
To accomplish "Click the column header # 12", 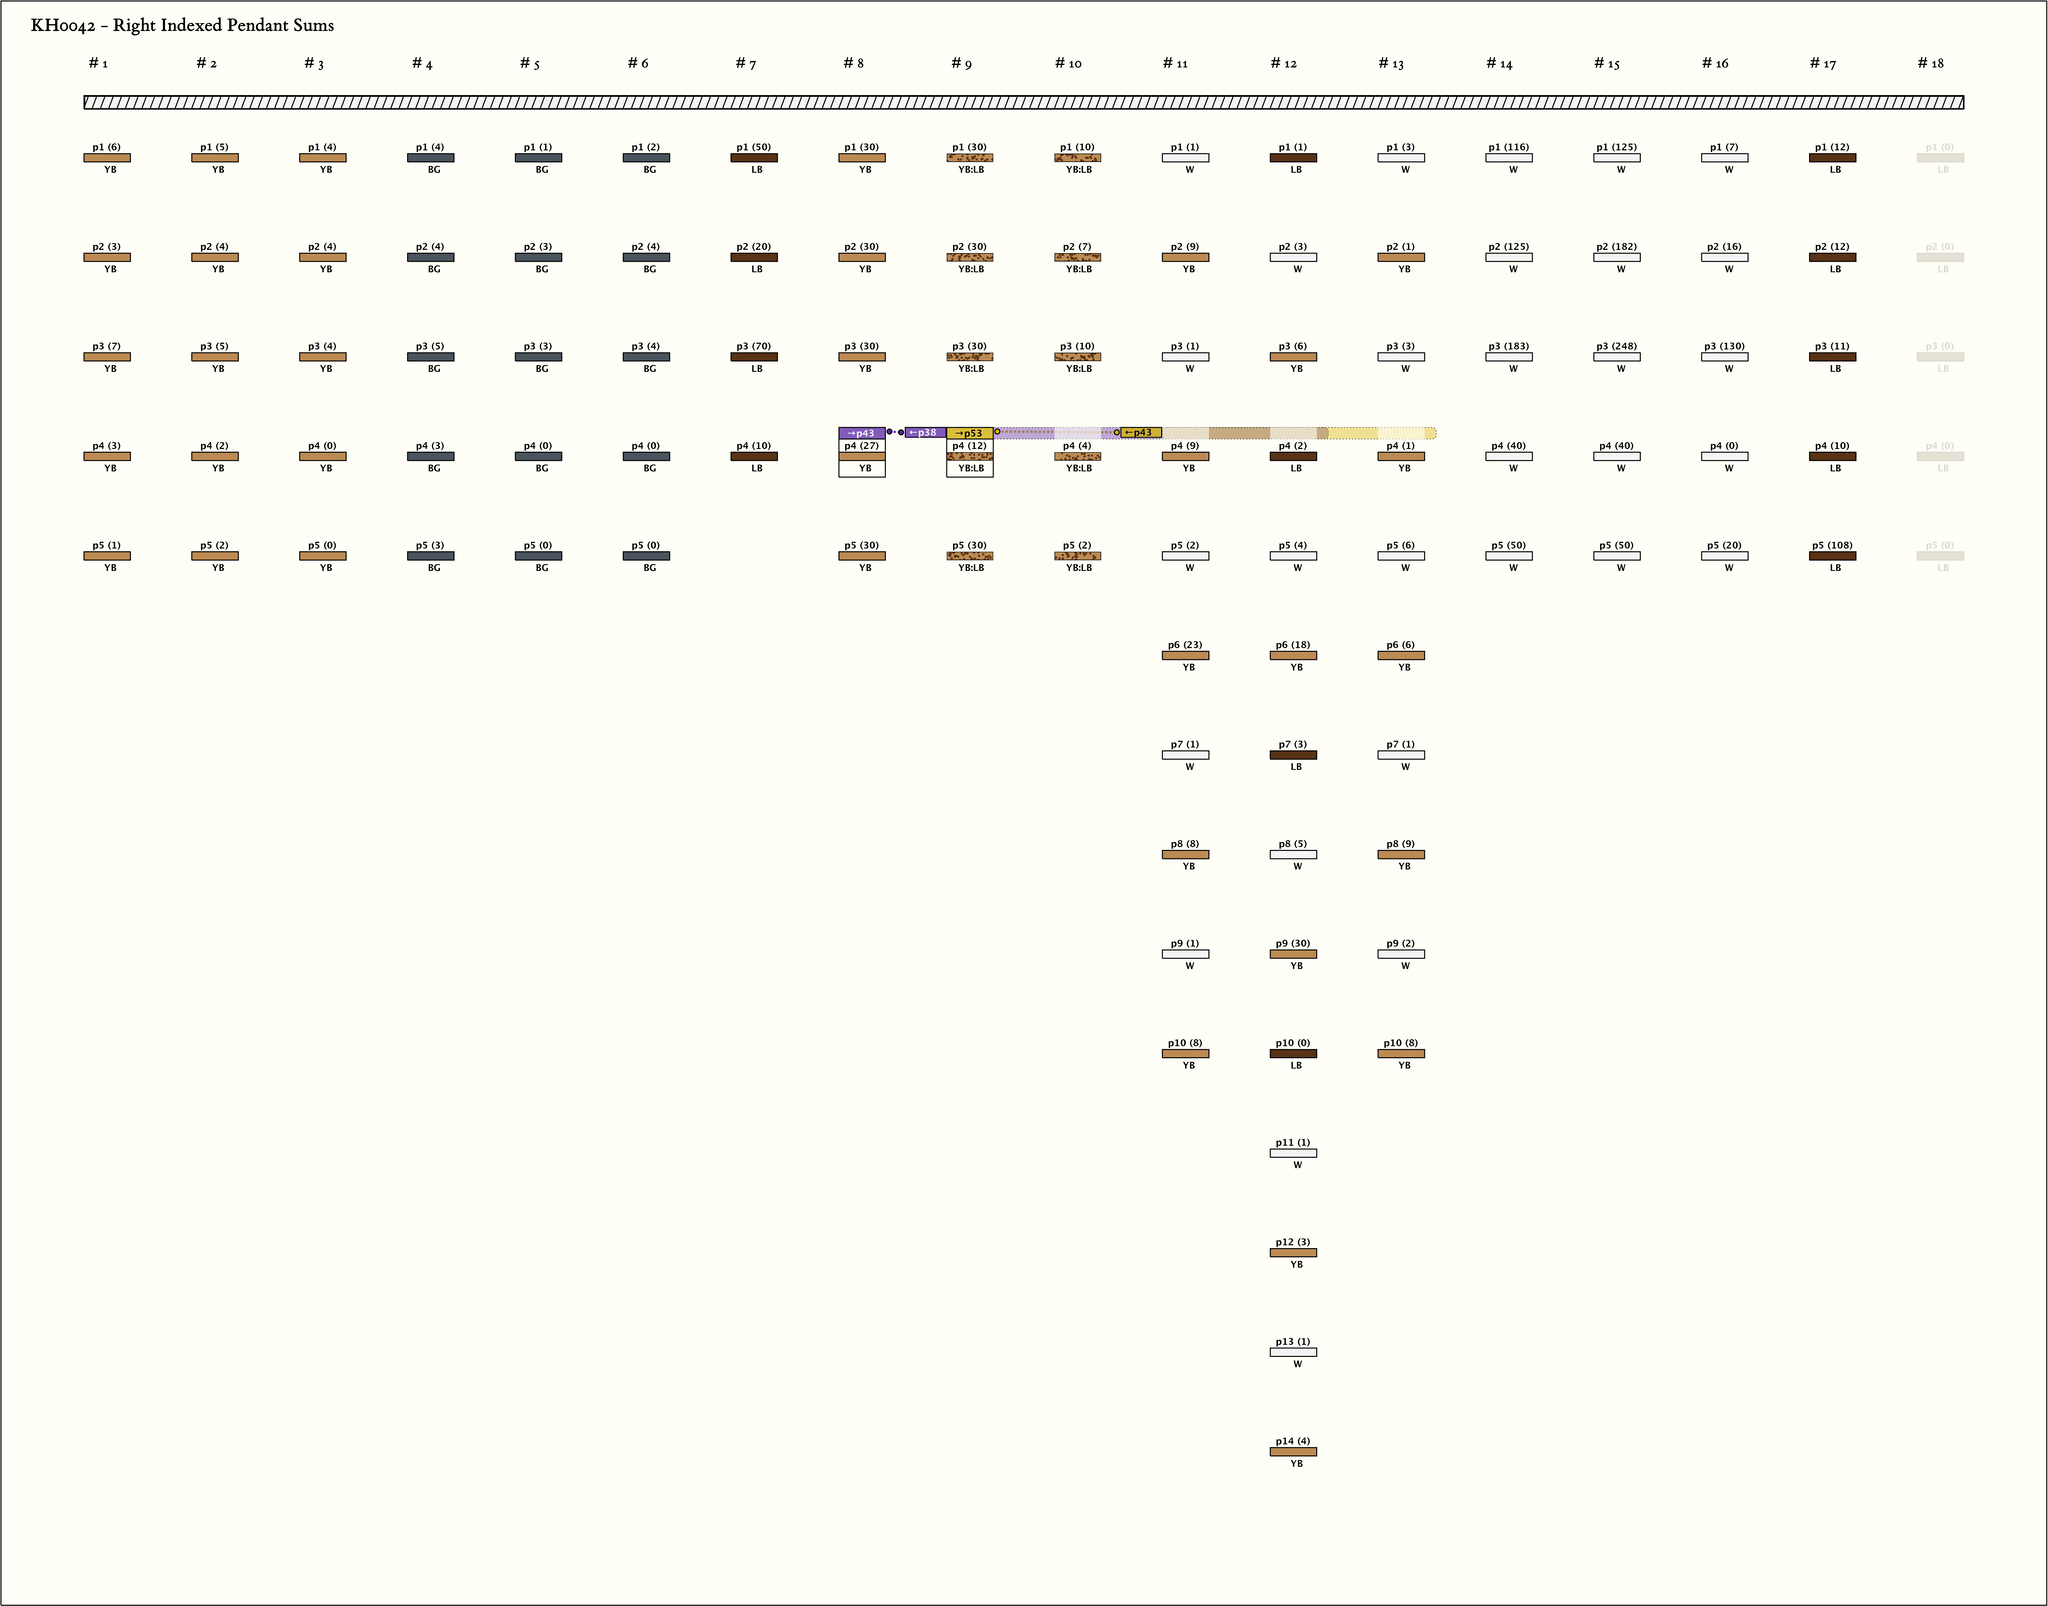I will pos(1283,64).
